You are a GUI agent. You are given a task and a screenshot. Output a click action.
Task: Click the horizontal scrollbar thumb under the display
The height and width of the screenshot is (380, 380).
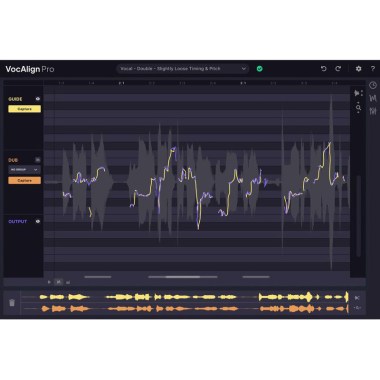183,277
